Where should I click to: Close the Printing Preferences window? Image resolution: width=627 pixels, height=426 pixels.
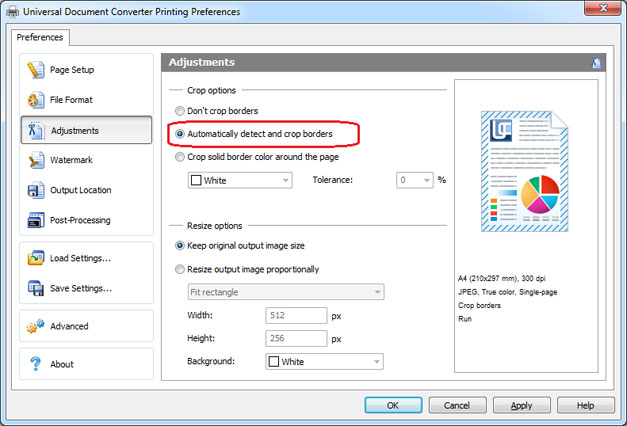(x=603, y=7)
